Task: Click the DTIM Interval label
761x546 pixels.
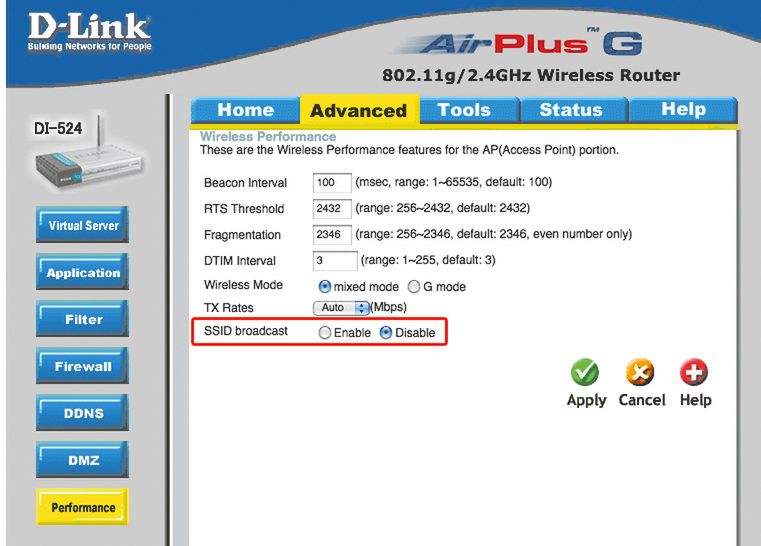Action: pos(240,261)
